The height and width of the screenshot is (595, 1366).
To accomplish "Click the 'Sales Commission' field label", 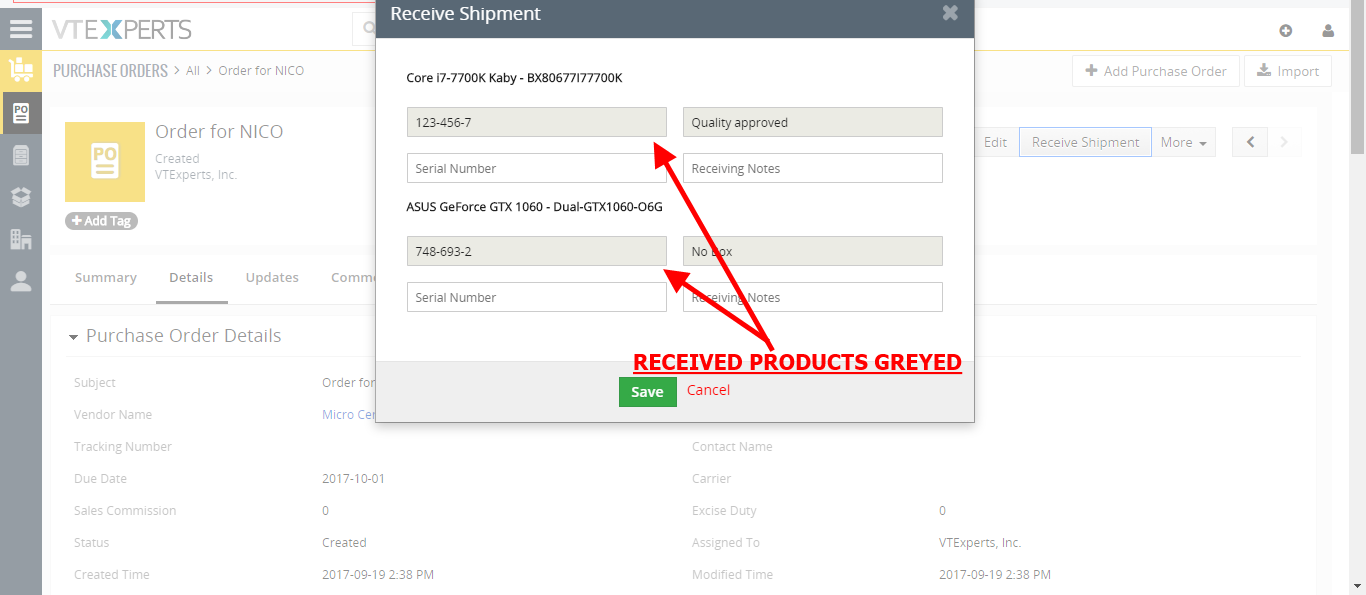I will click(x=125, y=510).
